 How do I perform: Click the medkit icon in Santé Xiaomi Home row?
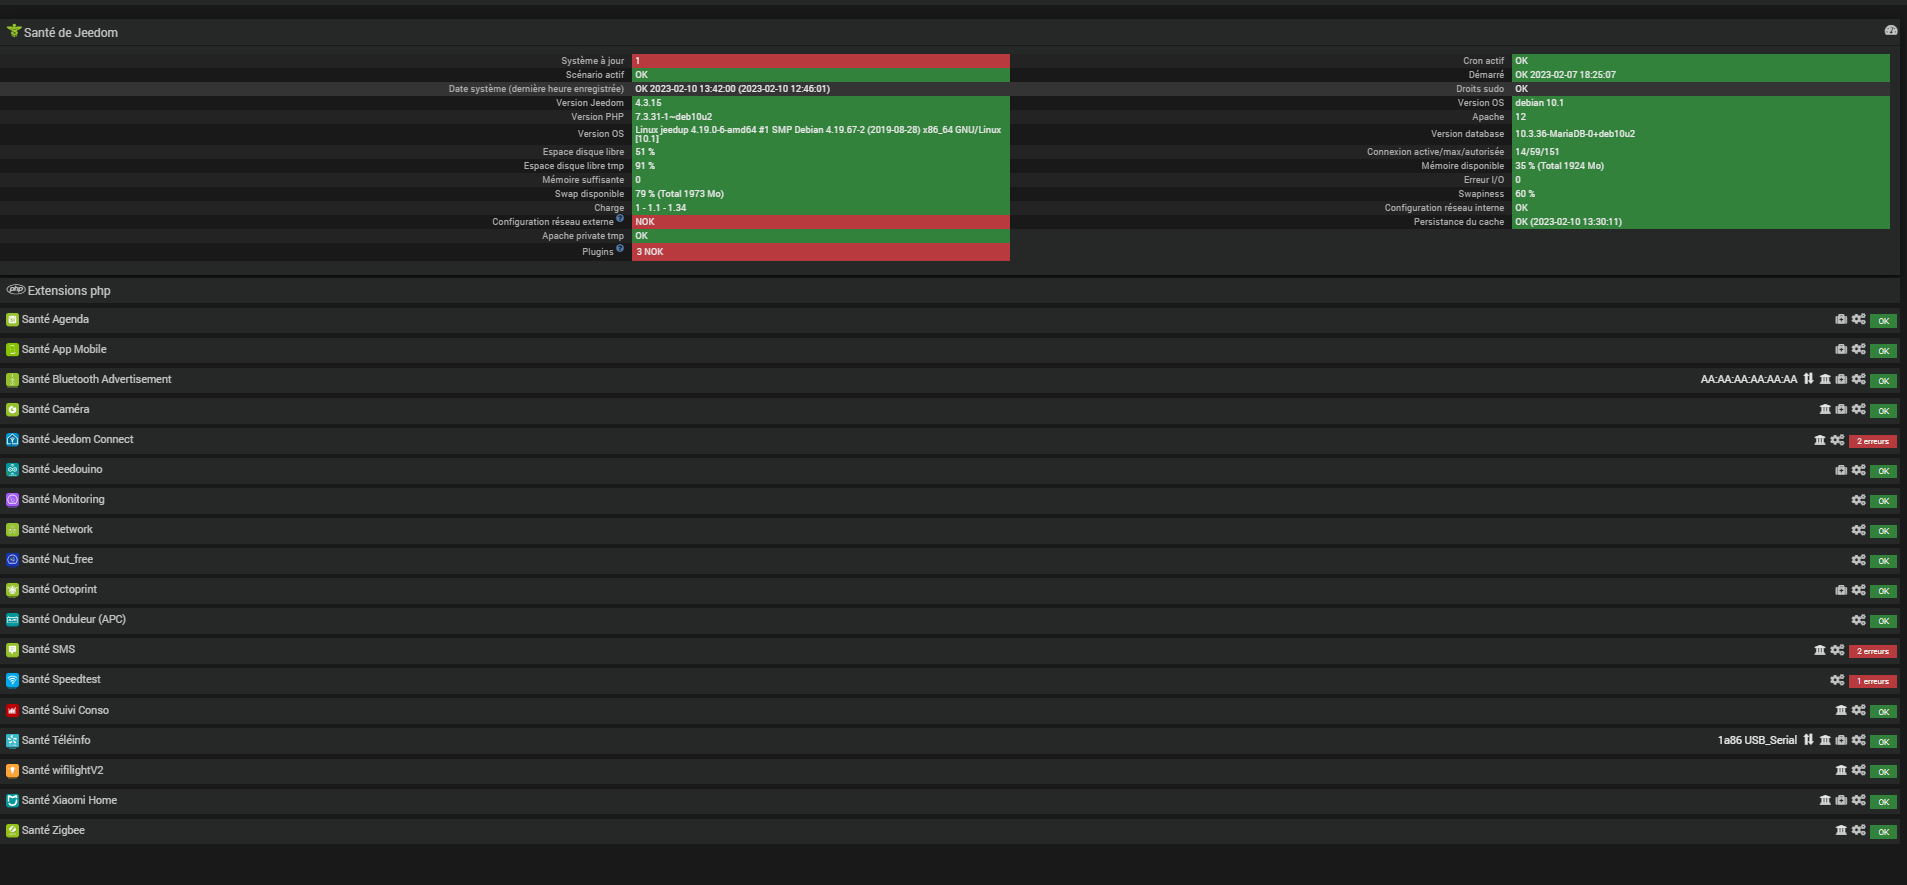pyautogui.click(x=1841, y=801)
